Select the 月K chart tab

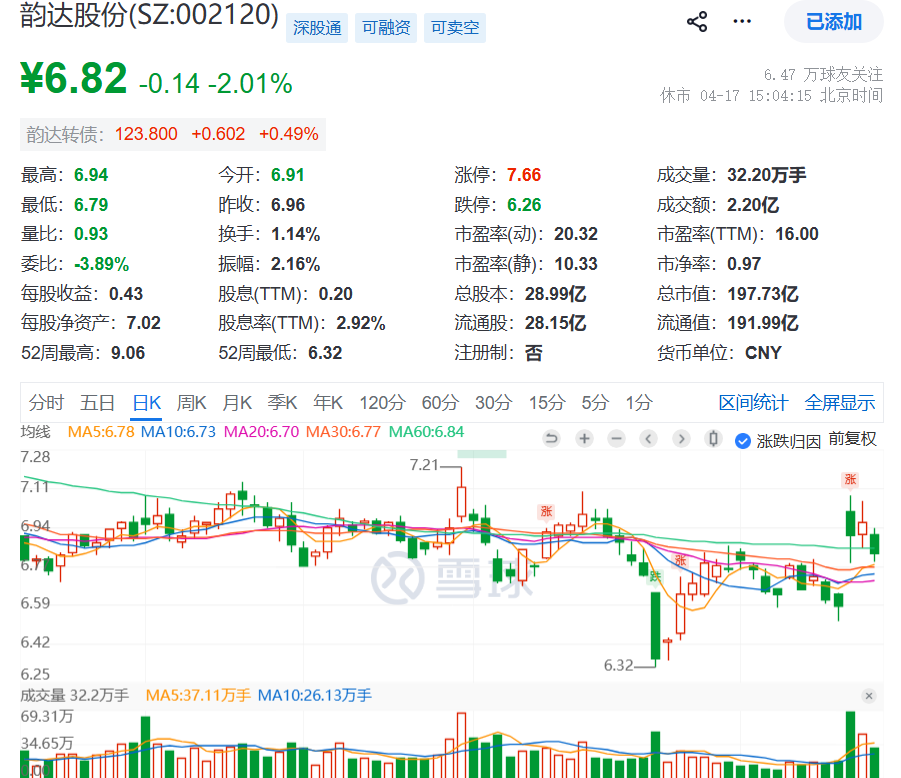pyautogui.click(x=237, y=403)
